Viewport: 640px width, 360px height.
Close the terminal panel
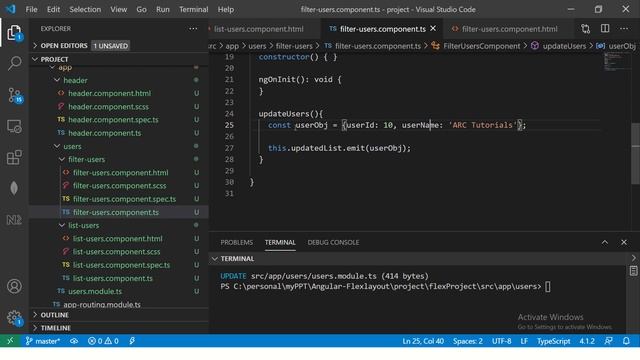click(x=624, y=242)
